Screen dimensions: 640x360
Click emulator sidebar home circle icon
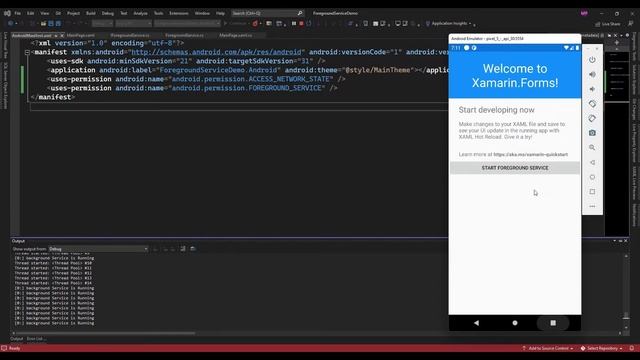pos(592,177)
